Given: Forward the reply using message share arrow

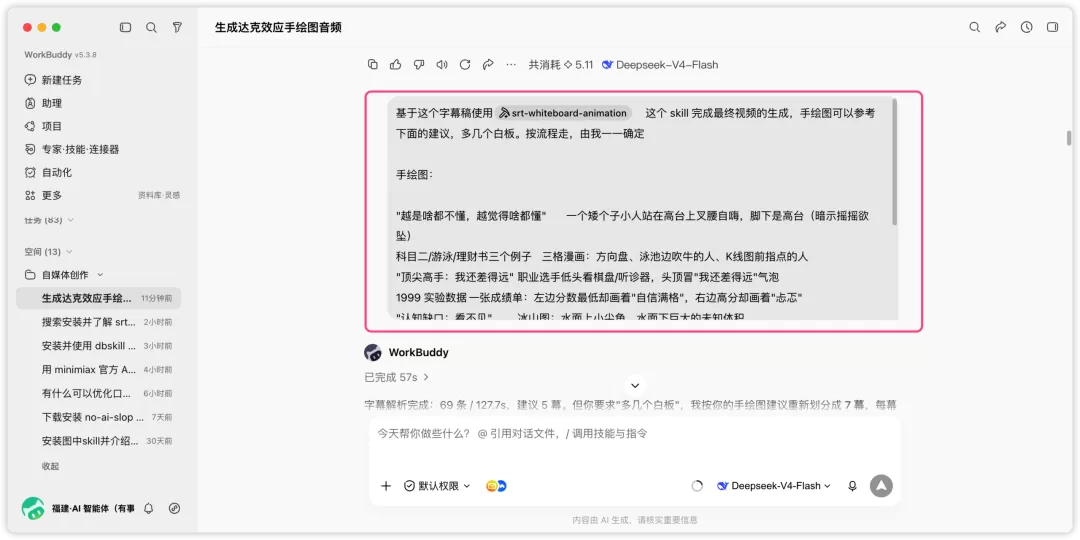Looking at the screenshot, I should pos(488,65).
